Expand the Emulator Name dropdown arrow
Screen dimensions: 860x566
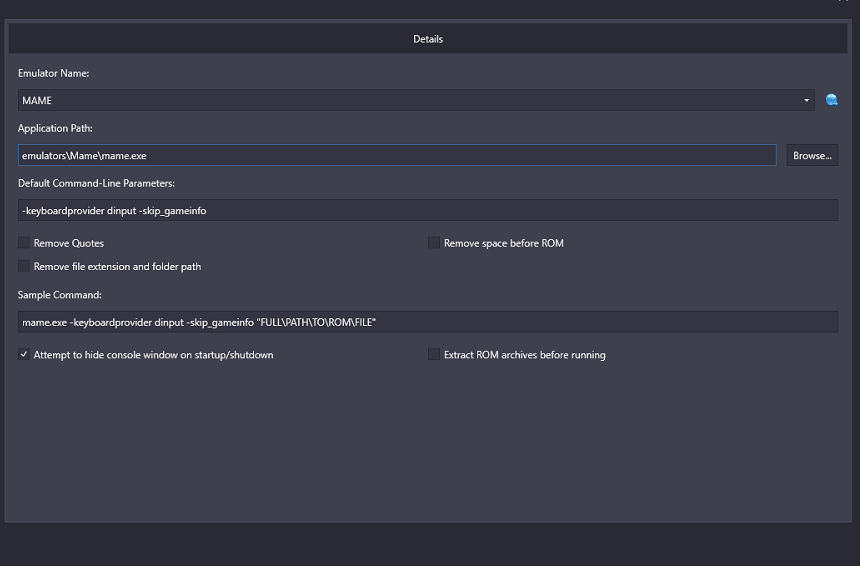tap(806, 100)
